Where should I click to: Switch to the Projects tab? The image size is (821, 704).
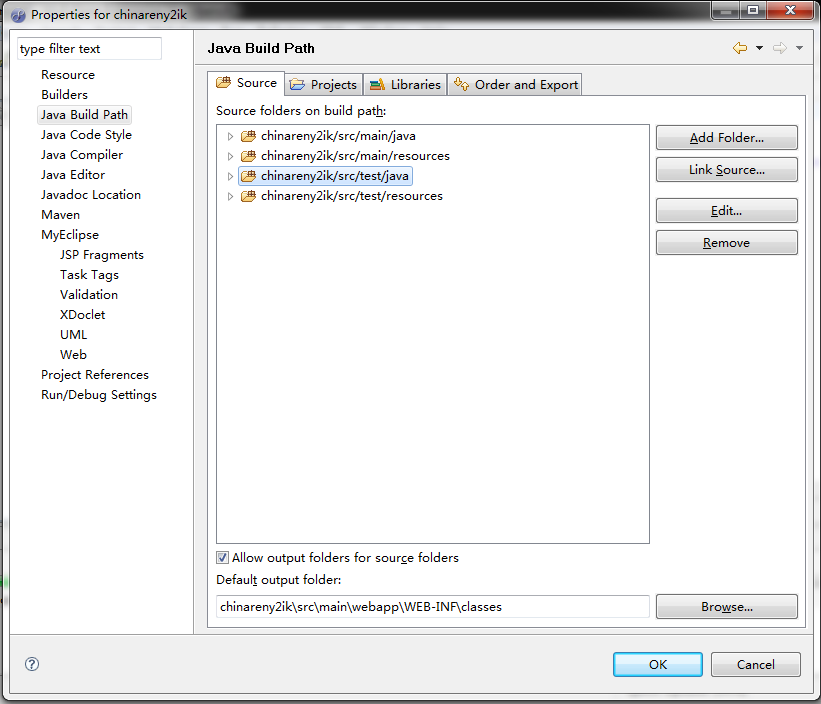tap(324, 84)
